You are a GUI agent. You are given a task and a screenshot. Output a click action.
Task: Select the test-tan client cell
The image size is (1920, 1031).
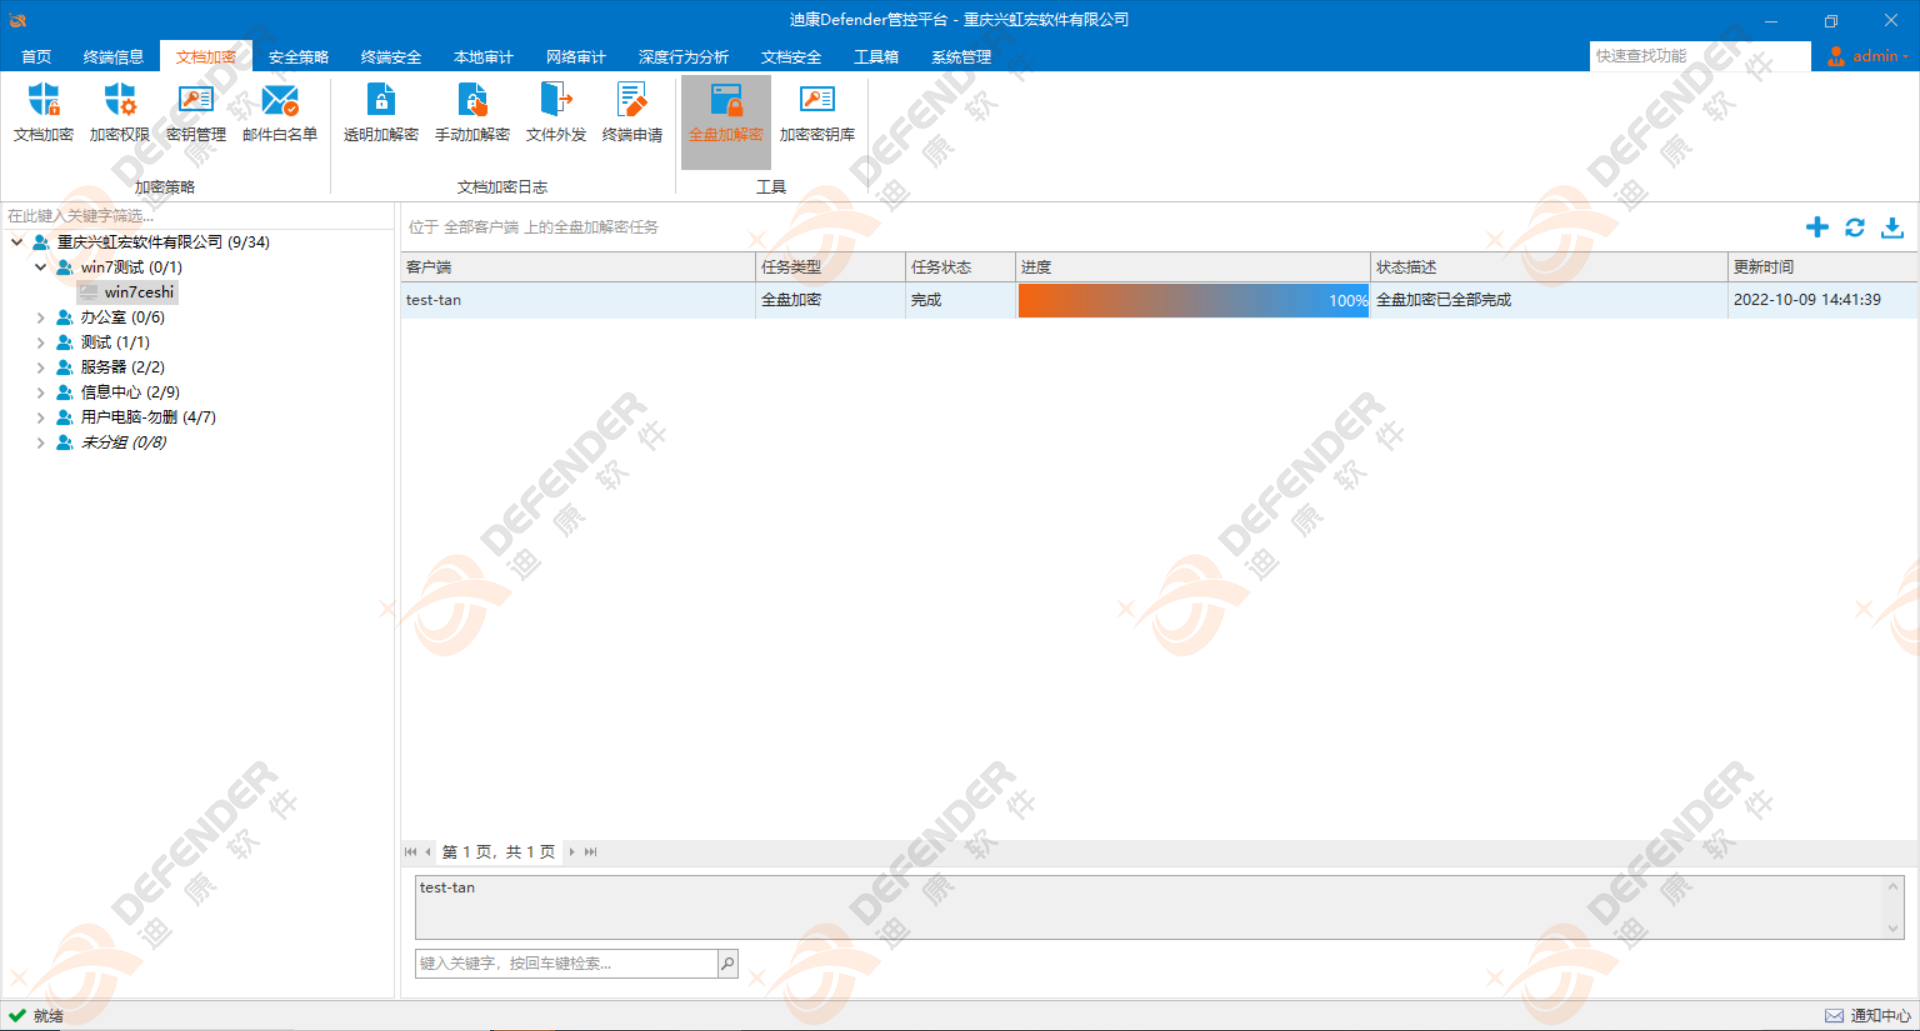pyautogui.click(x=578, y=300)
